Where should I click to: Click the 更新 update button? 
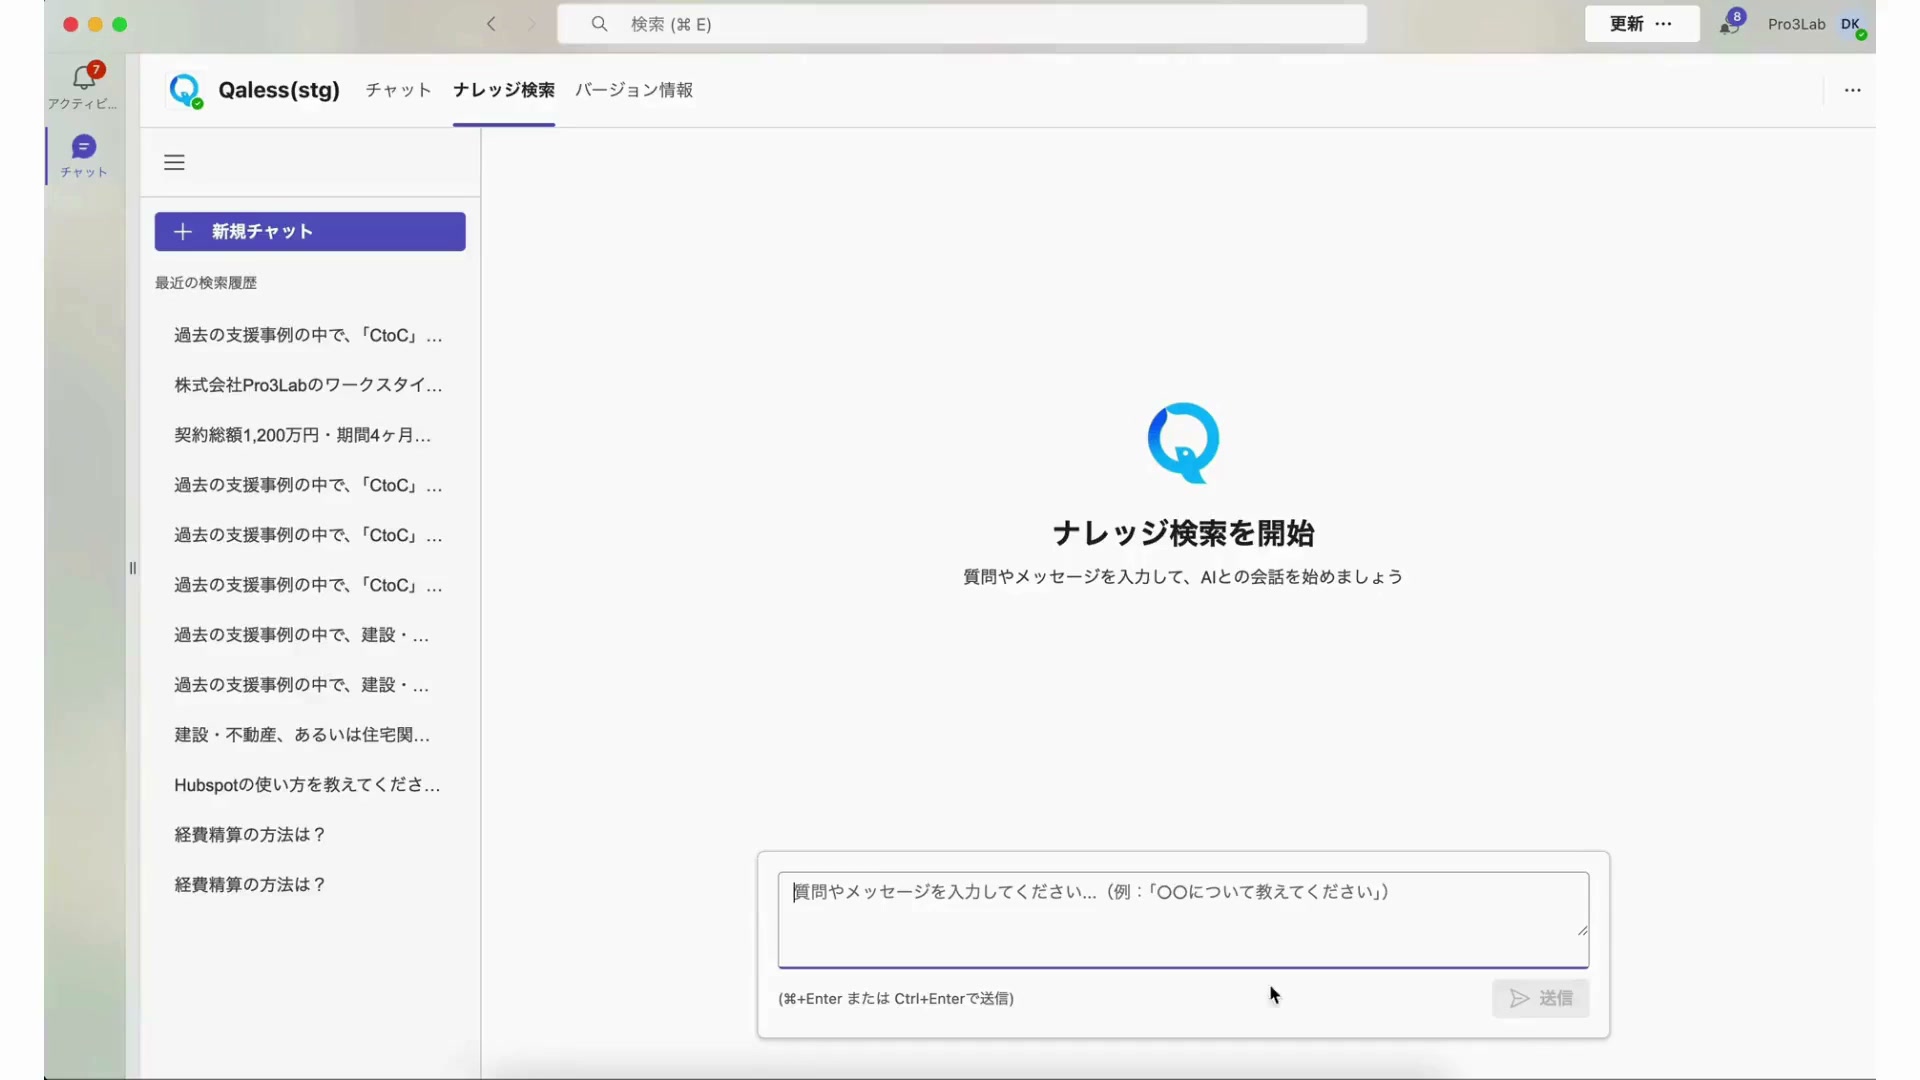pyautogui.click(x=1626, y=24)
